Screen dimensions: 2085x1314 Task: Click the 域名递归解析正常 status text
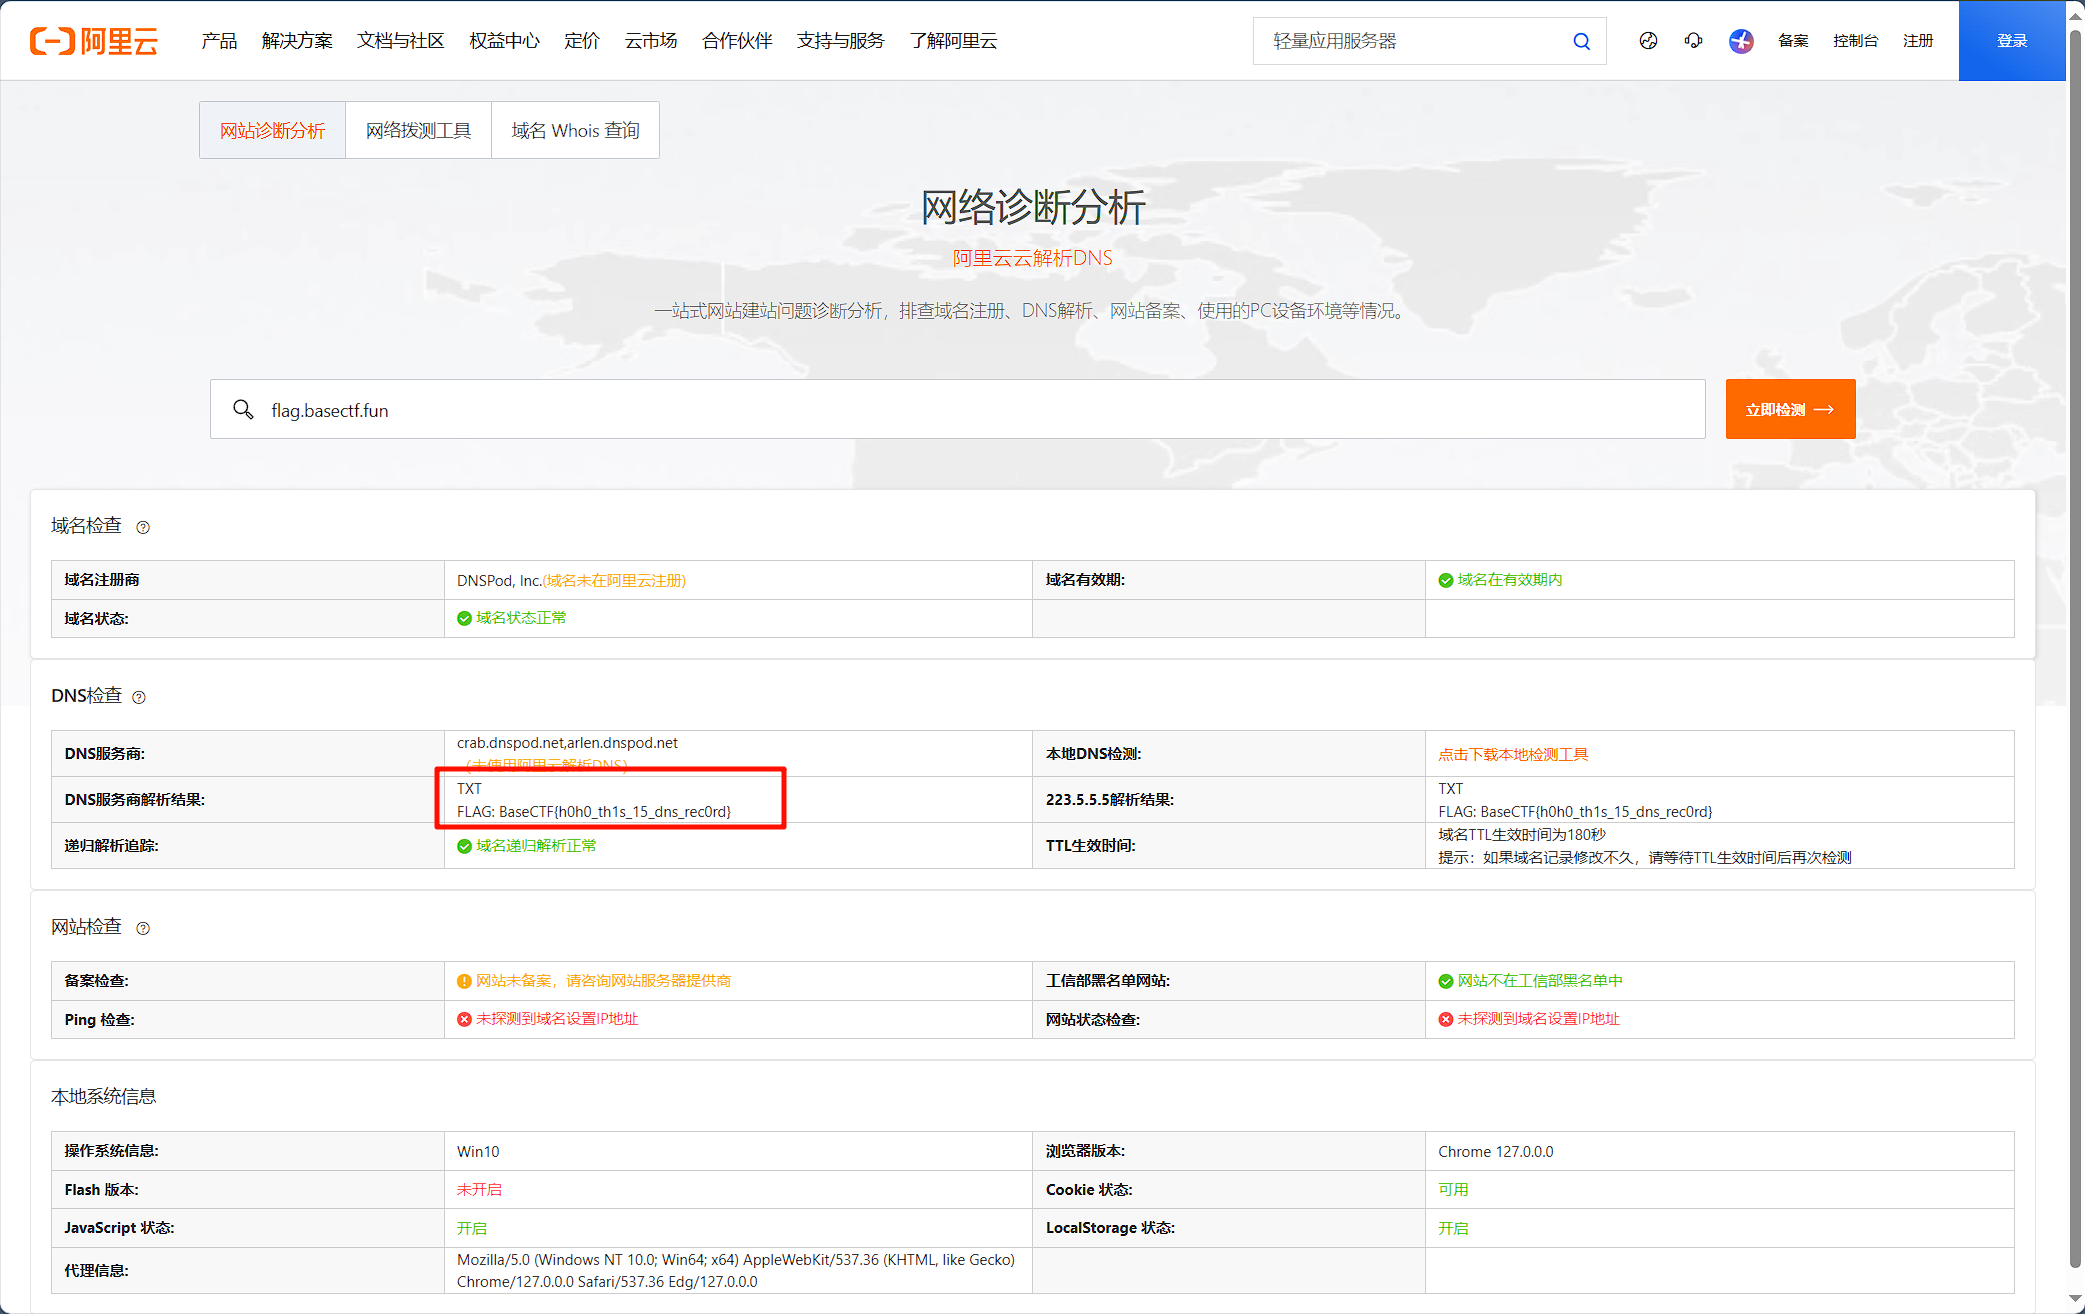pyautogui.click(x=536, y=846)
